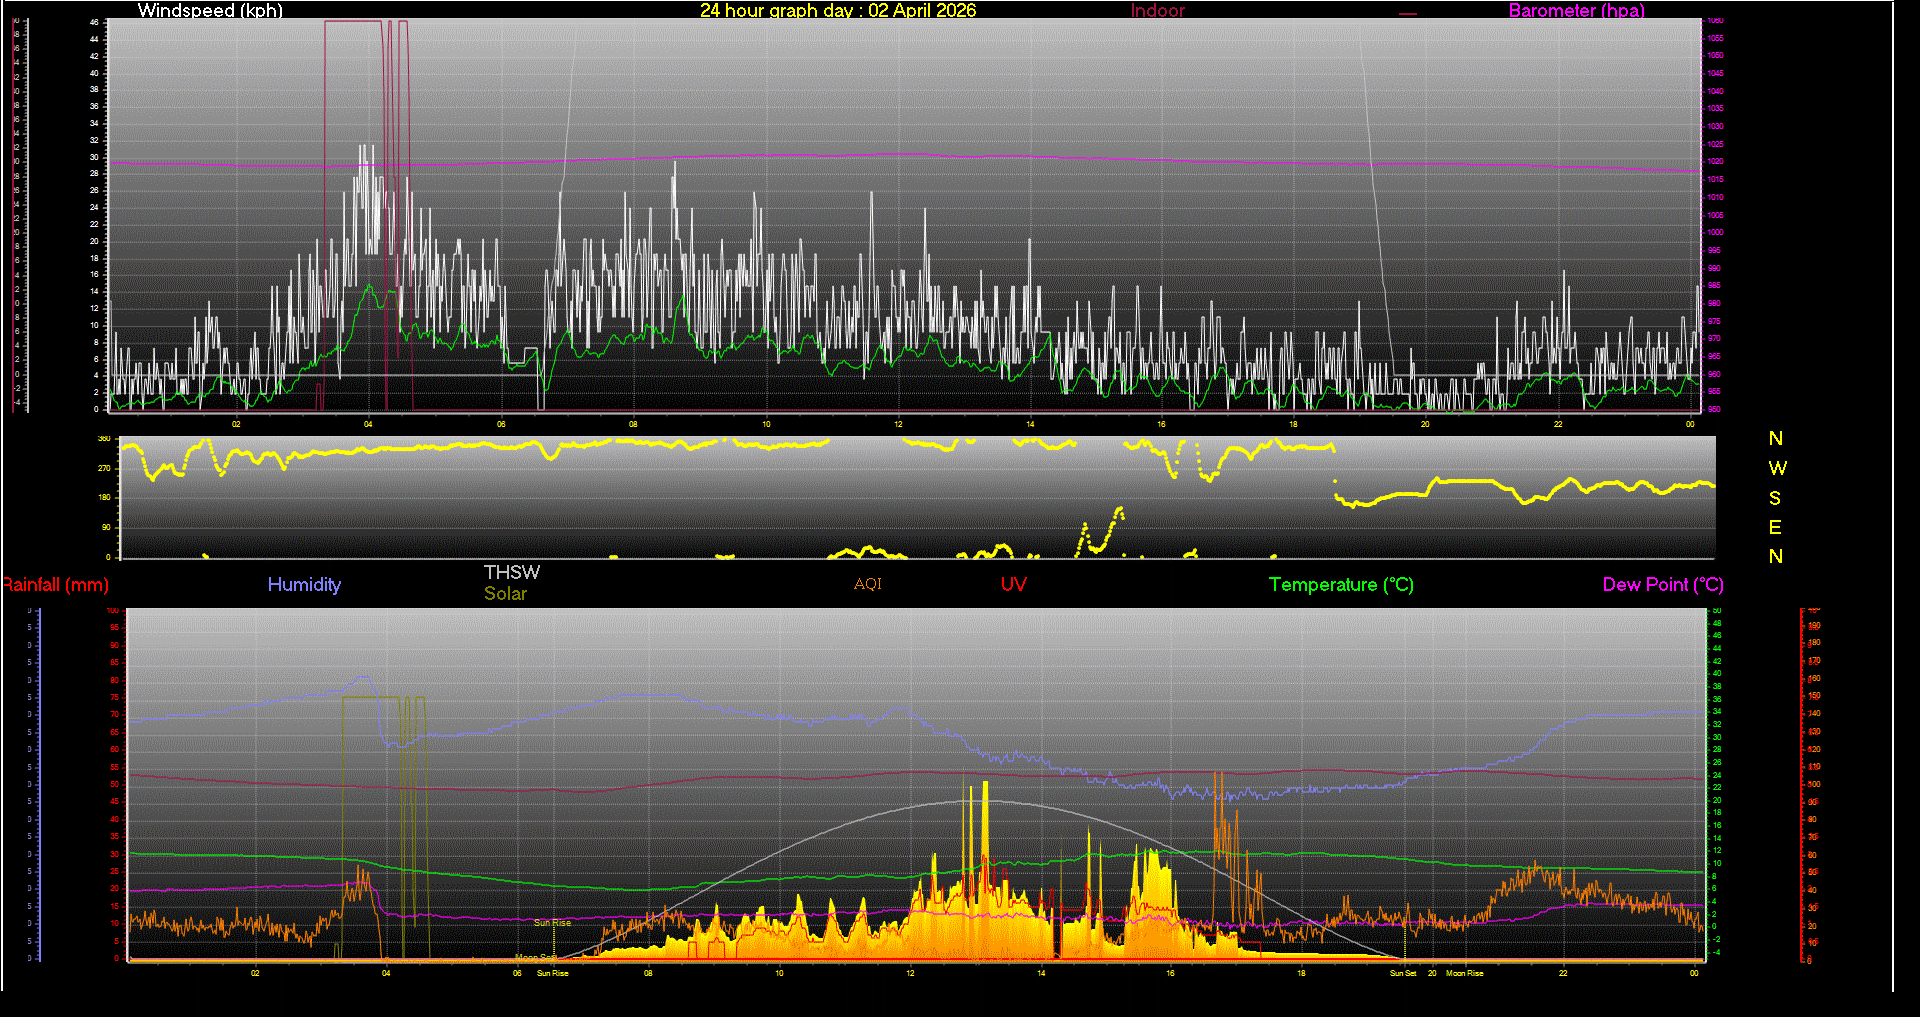Click the Humidity legend label
The width and height of the screenshot is (1920, 1017).
click(x=304, y=585)
